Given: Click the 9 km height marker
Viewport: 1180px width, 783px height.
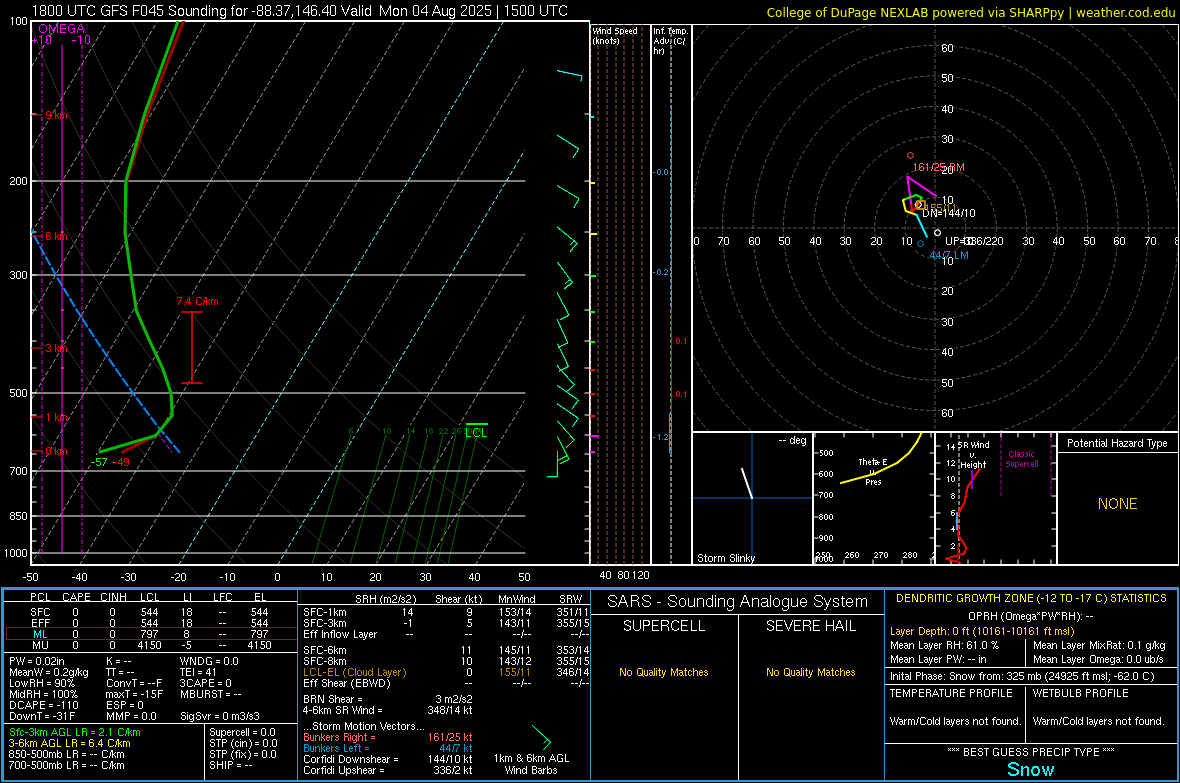Looking at the screenshot, I should tap(56, 115).
